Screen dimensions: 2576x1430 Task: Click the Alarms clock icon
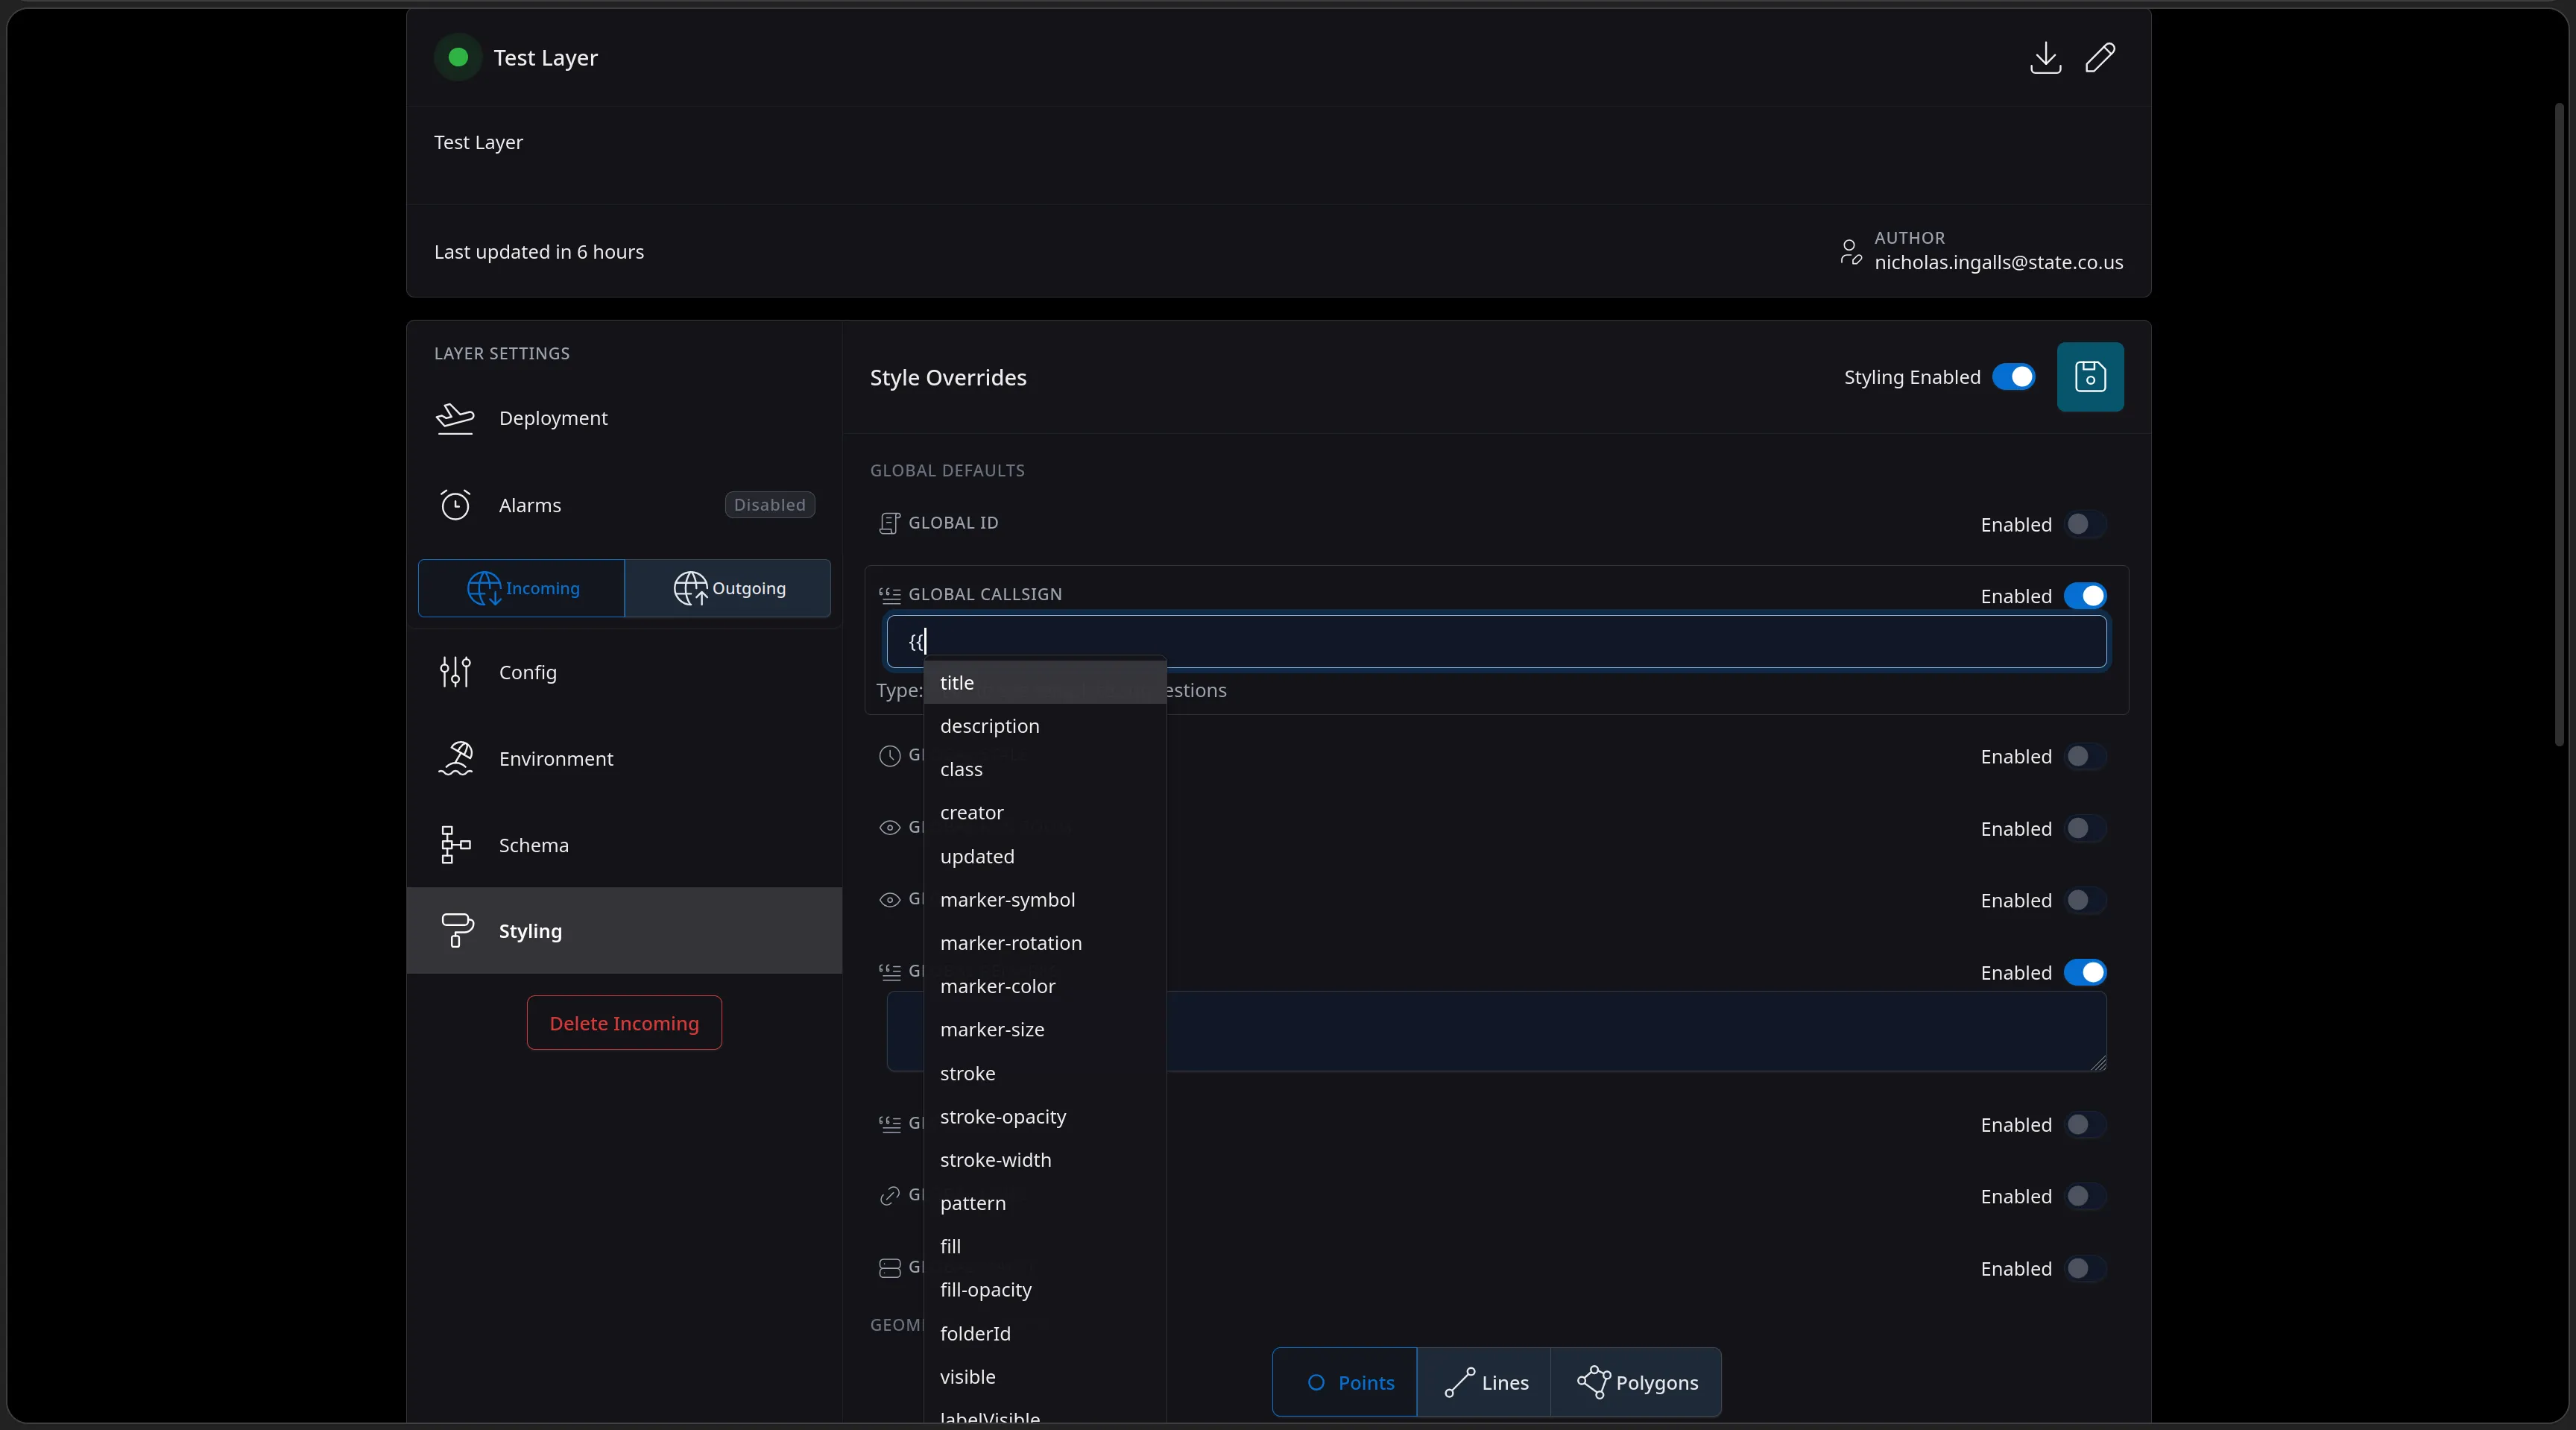point(455,505)
